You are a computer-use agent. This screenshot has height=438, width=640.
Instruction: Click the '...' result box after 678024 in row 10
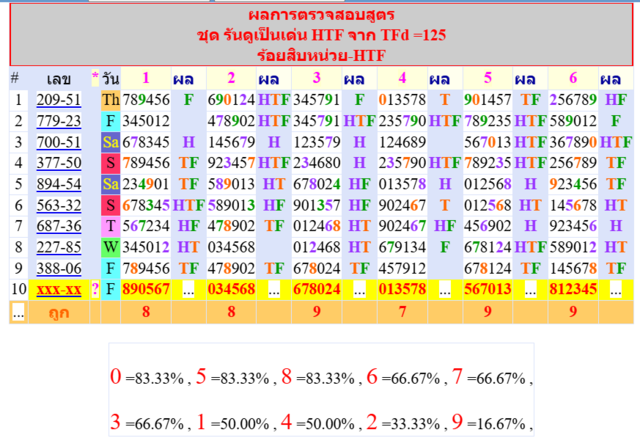click(x=359, y=290)
